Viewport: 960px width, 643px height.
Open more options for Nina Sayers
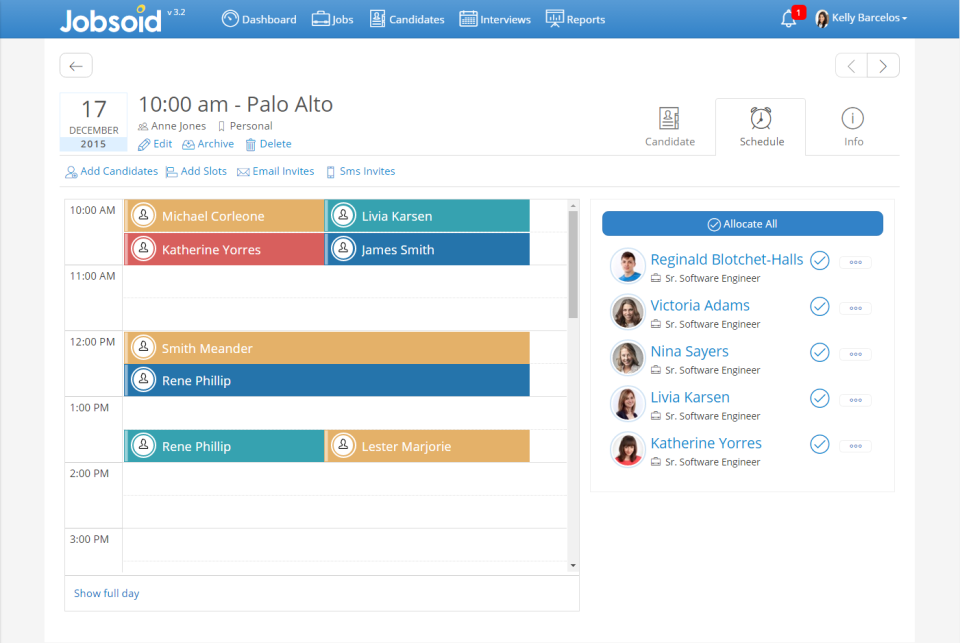coord(855,354)
